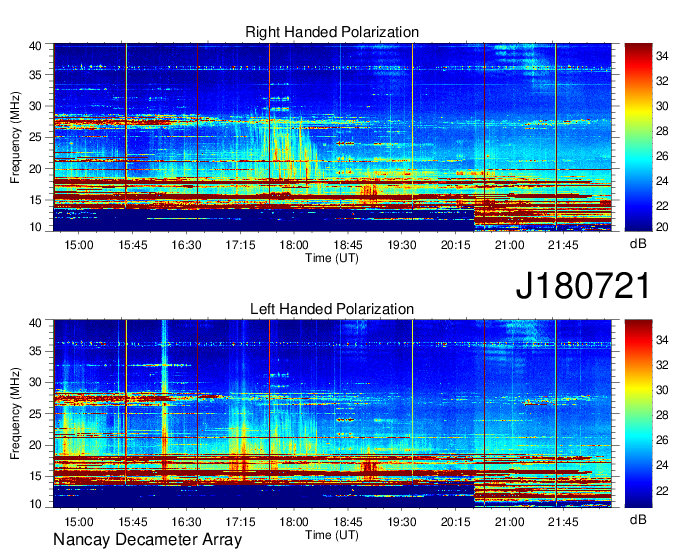Click the 15 MHz tick of Right Handed plot
The image size is (680, 552).
coord(36,200)
